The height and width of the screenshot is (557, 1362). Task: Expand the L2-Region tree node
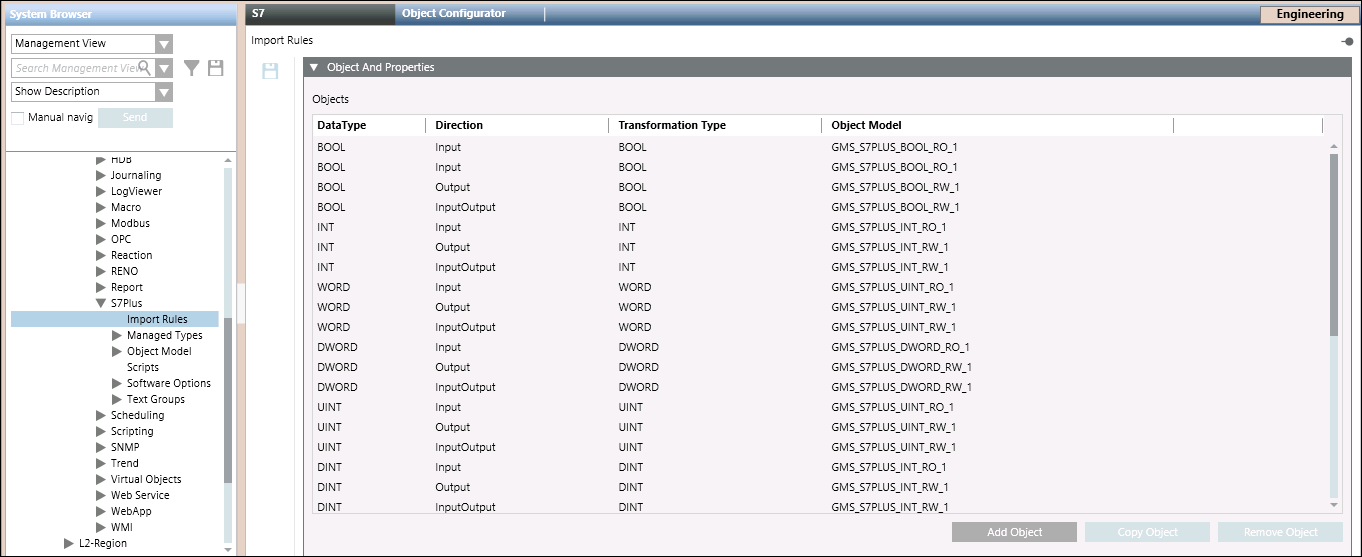[x=69, y=543]
